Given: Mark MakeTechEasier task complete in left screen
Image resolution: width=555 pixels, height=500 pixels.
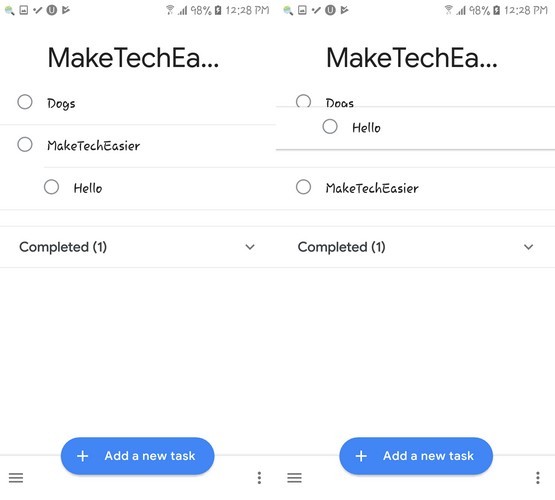Looking at the screenshot, I should [25, 144].
